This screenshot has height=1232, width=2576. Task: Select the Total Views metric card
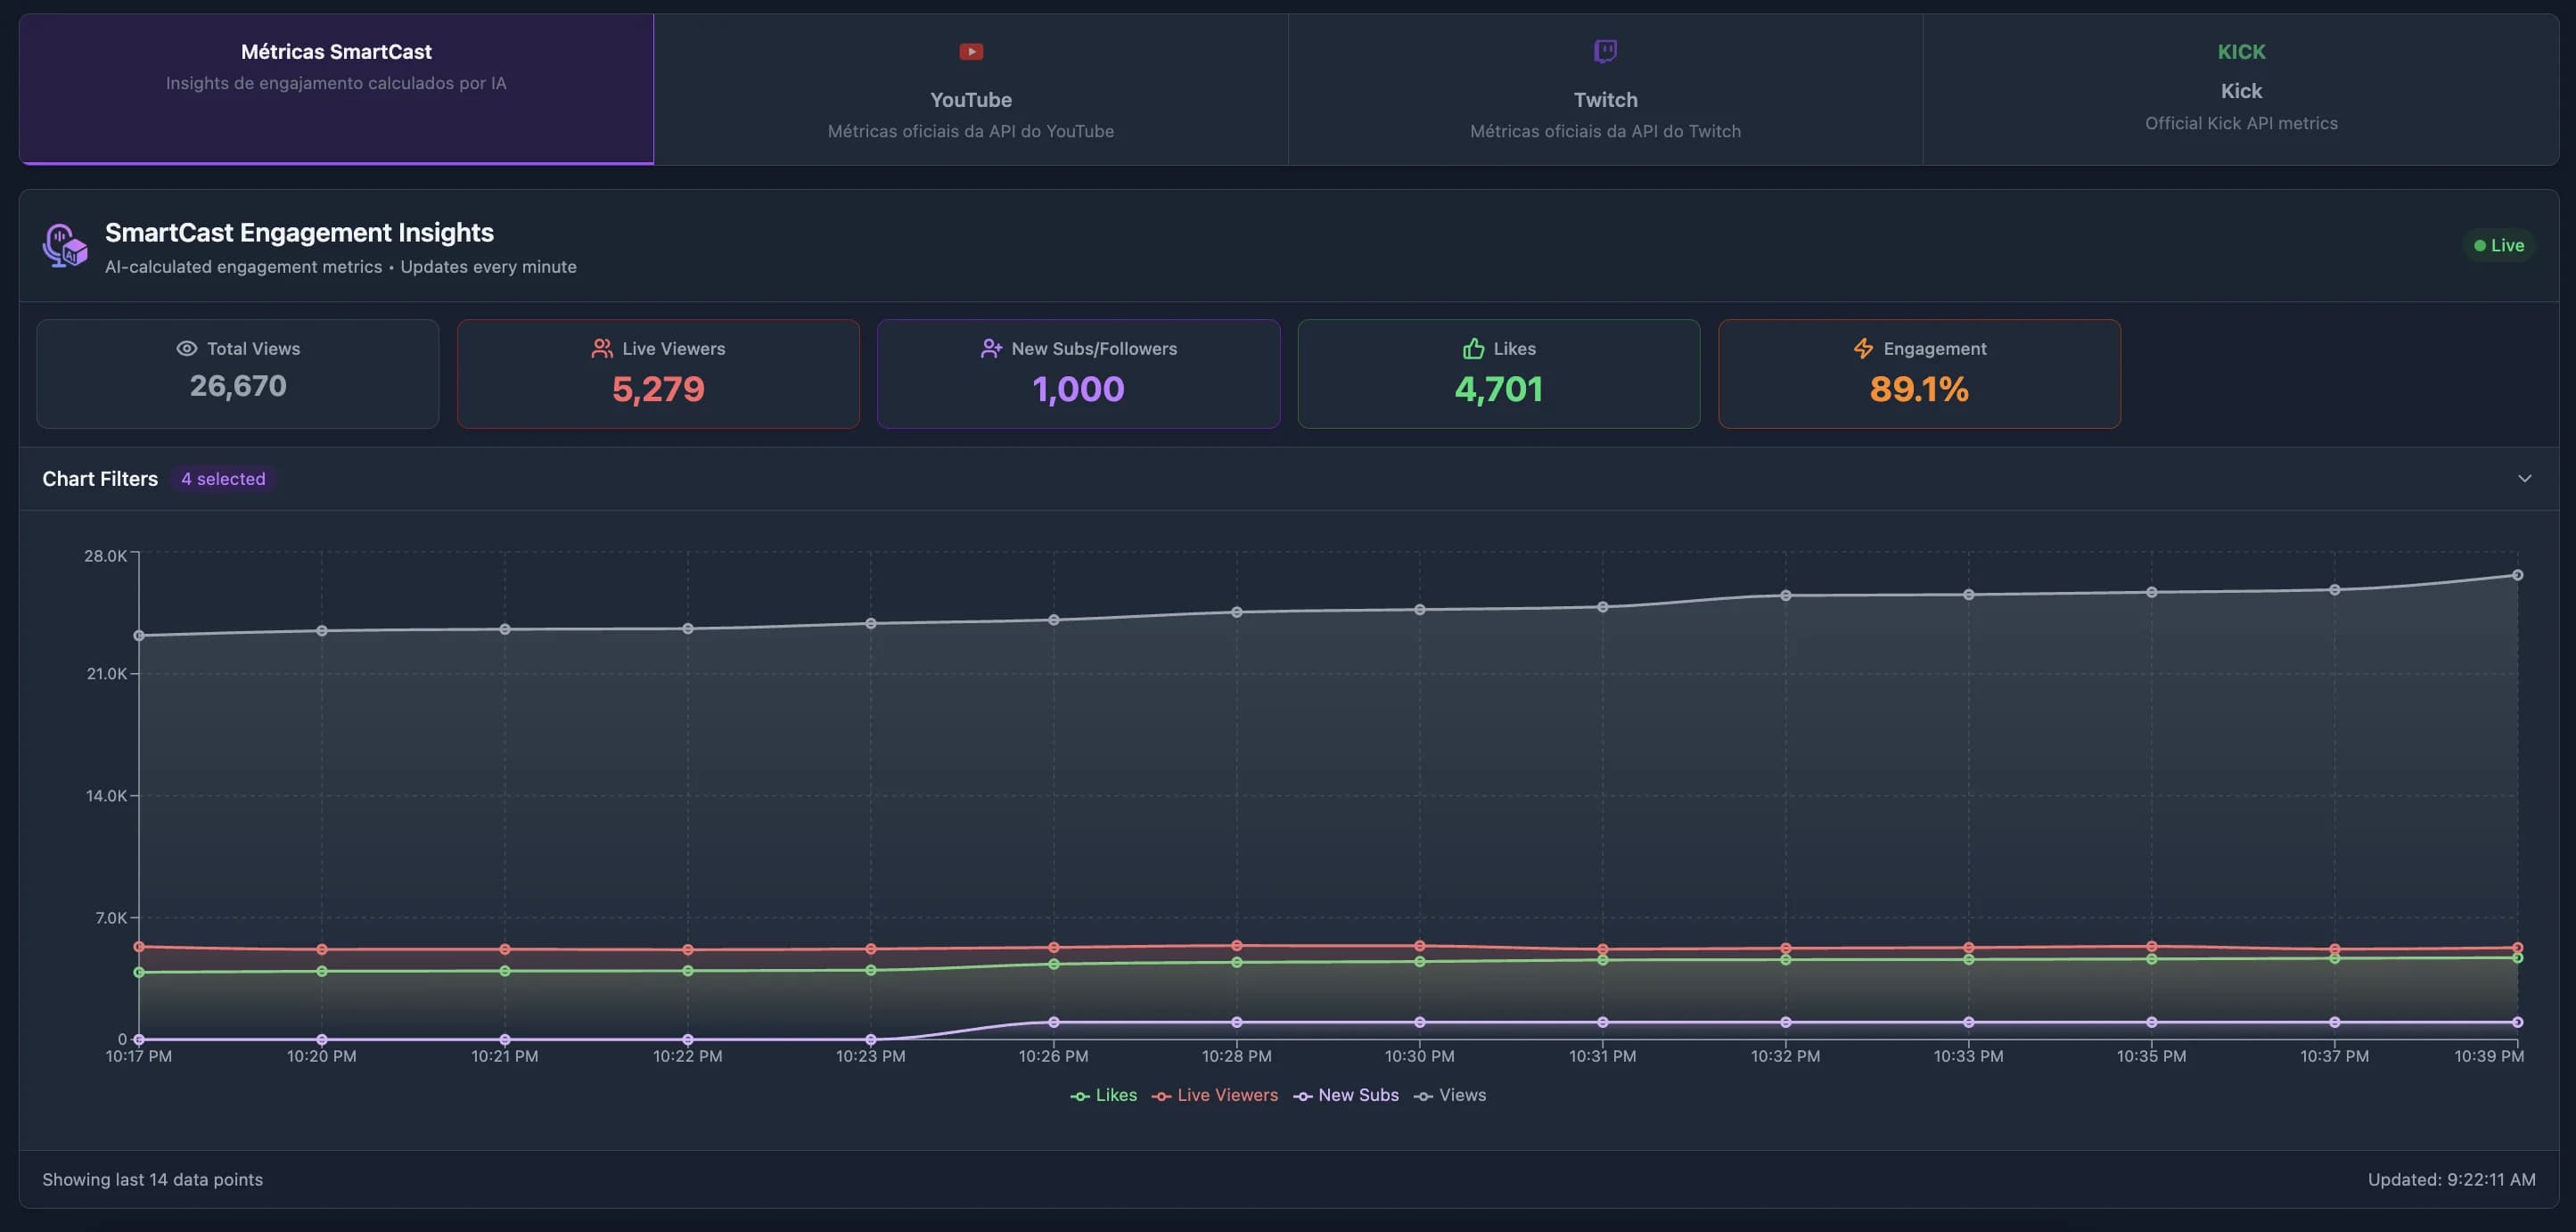[237, 373]
